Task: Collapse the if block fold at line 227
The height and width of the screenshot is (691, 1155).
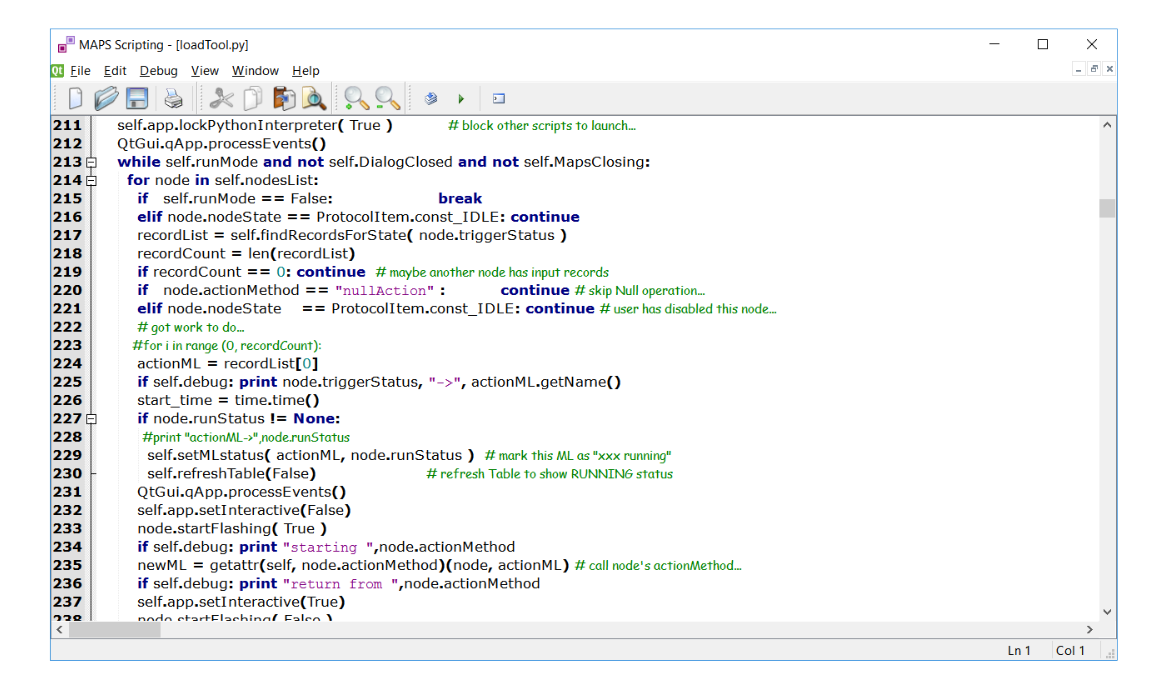Action: tap(91, 418)
